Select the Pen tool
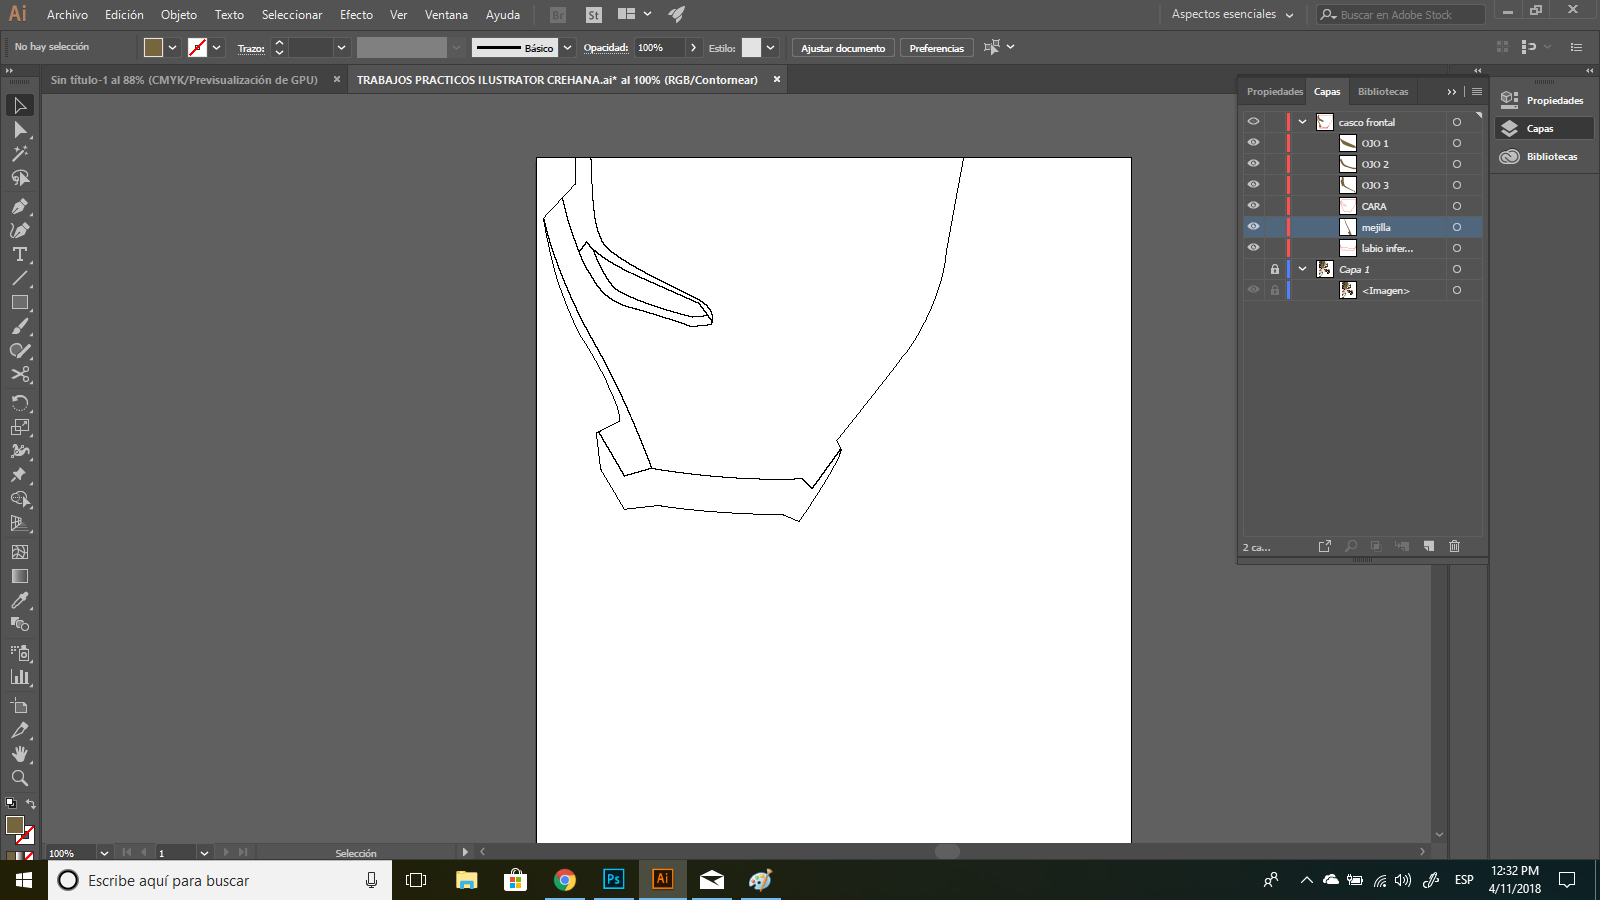 [x=19, y=206]
